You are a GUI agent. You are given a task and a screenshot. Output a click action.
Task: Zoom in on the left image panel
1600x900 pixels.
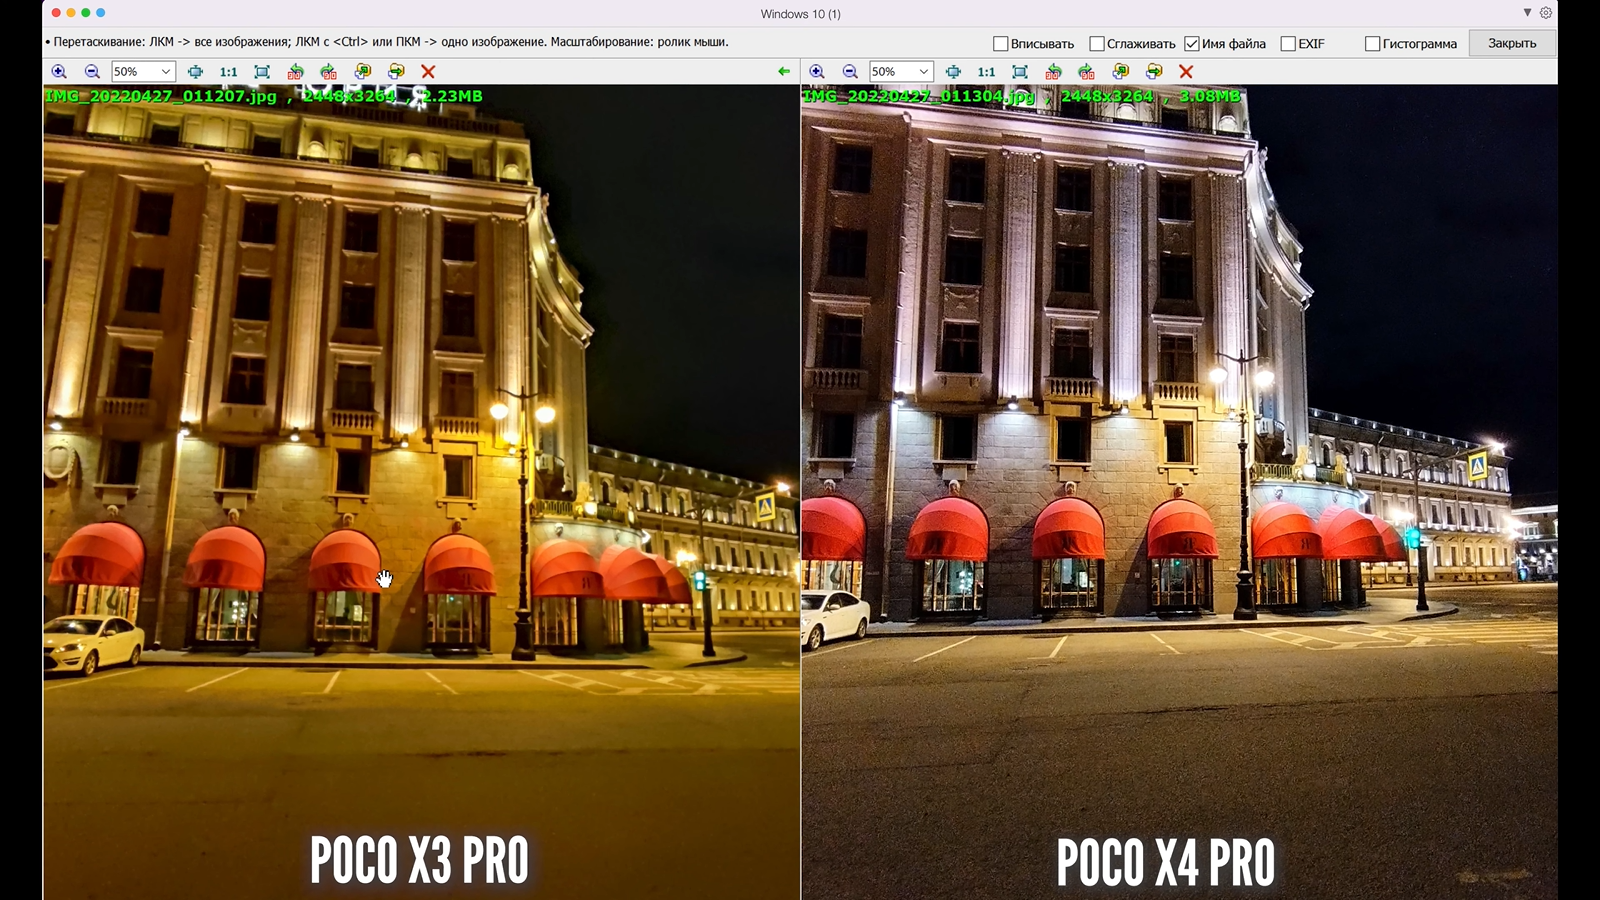59,72
